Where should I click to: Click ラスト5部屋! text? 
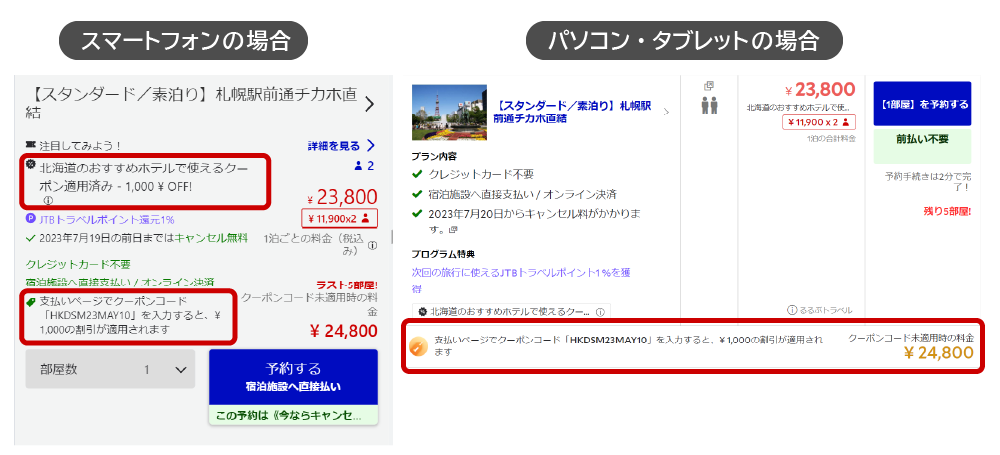coord(347,285)
